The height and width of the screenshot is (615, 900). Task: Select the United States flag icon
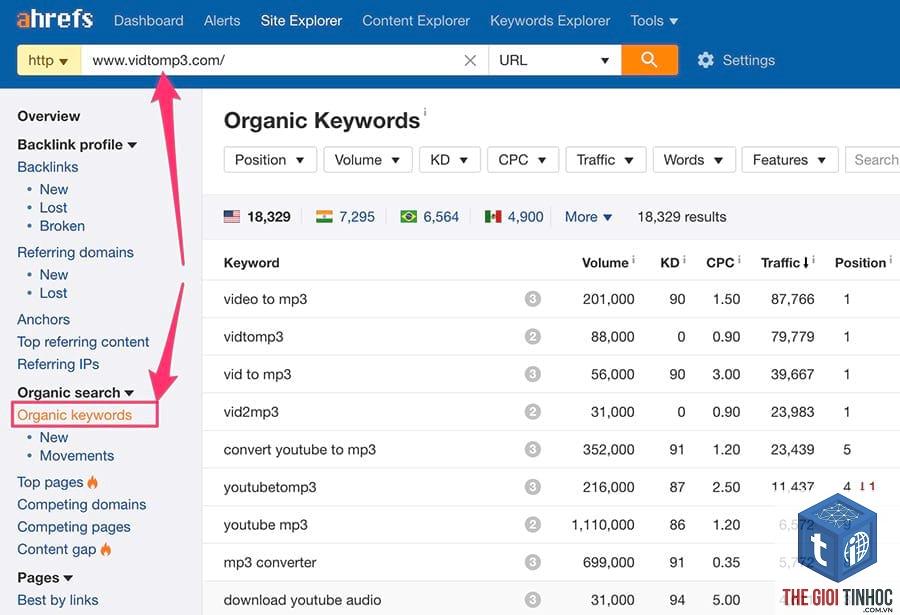pyautogui.click(x=232, y=216)
